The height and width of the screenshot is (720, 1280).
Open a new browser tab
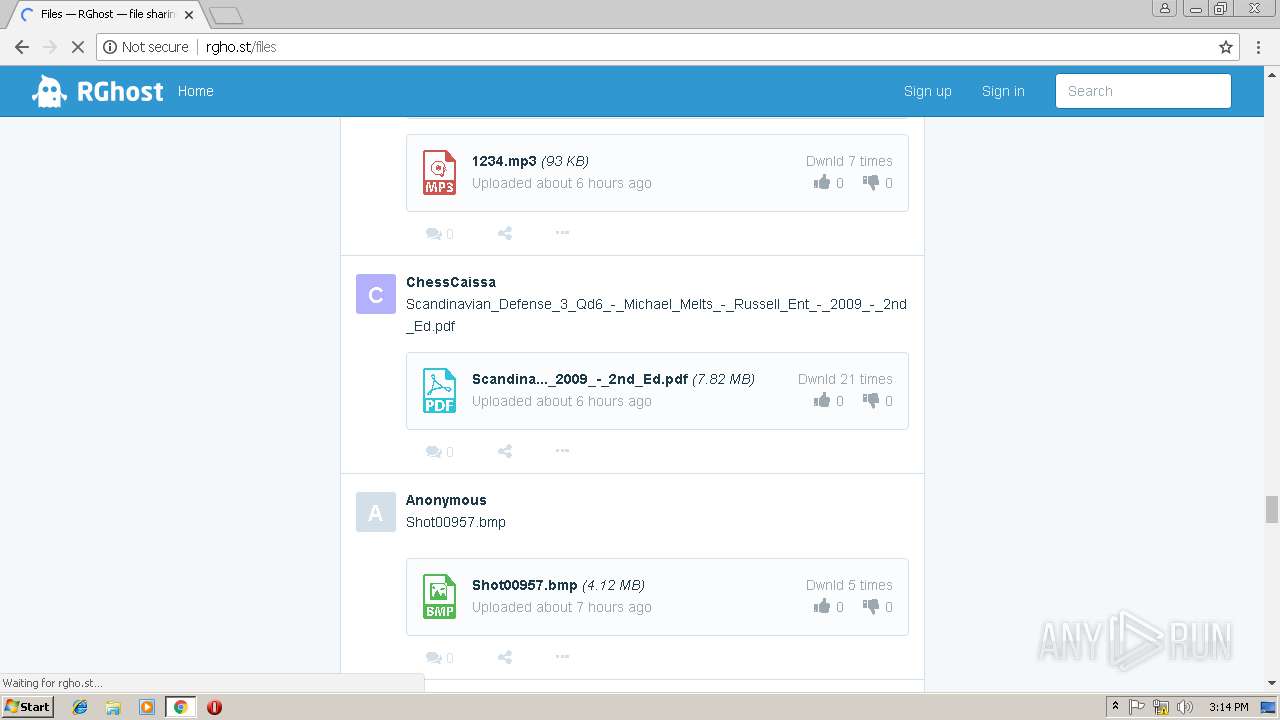[x=226, y=15]
